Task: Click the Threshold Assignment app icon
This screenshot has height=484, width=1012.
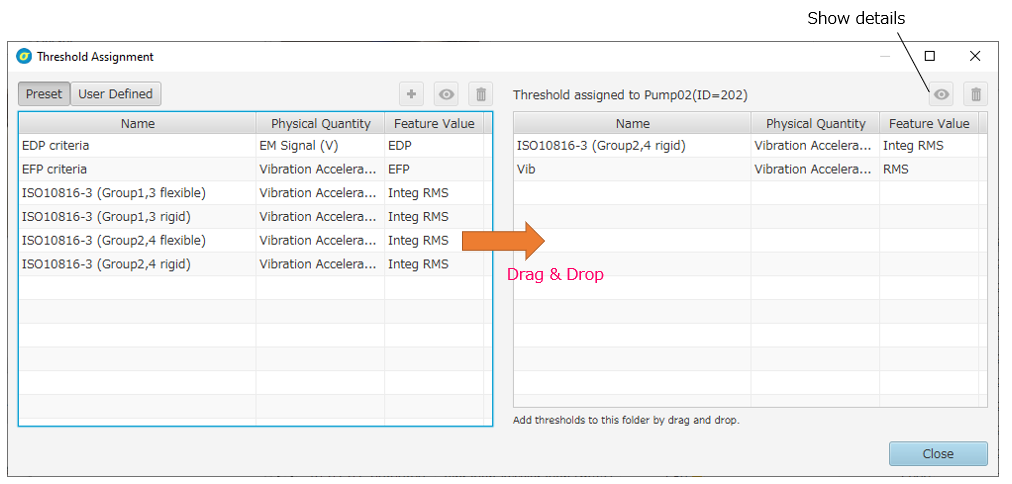Action: (24, 57)
